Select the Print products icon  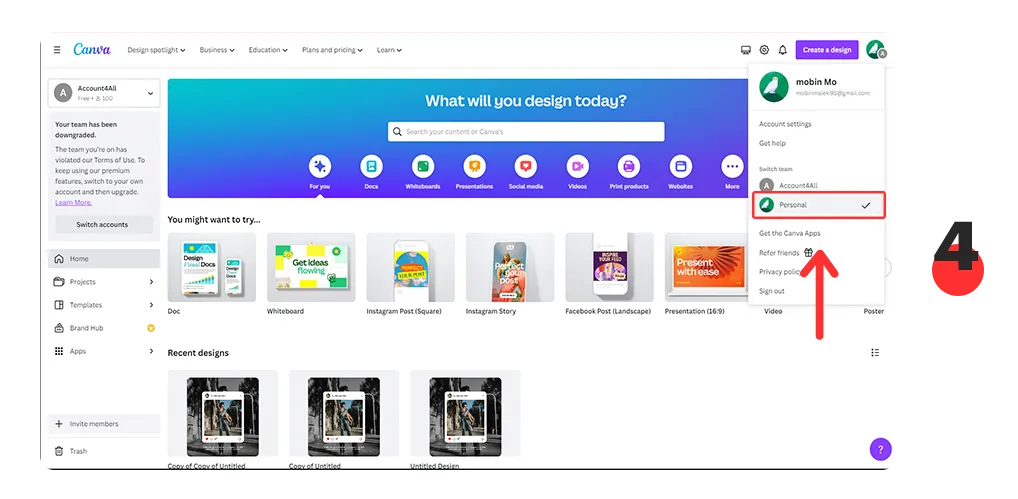coord(629,167)
